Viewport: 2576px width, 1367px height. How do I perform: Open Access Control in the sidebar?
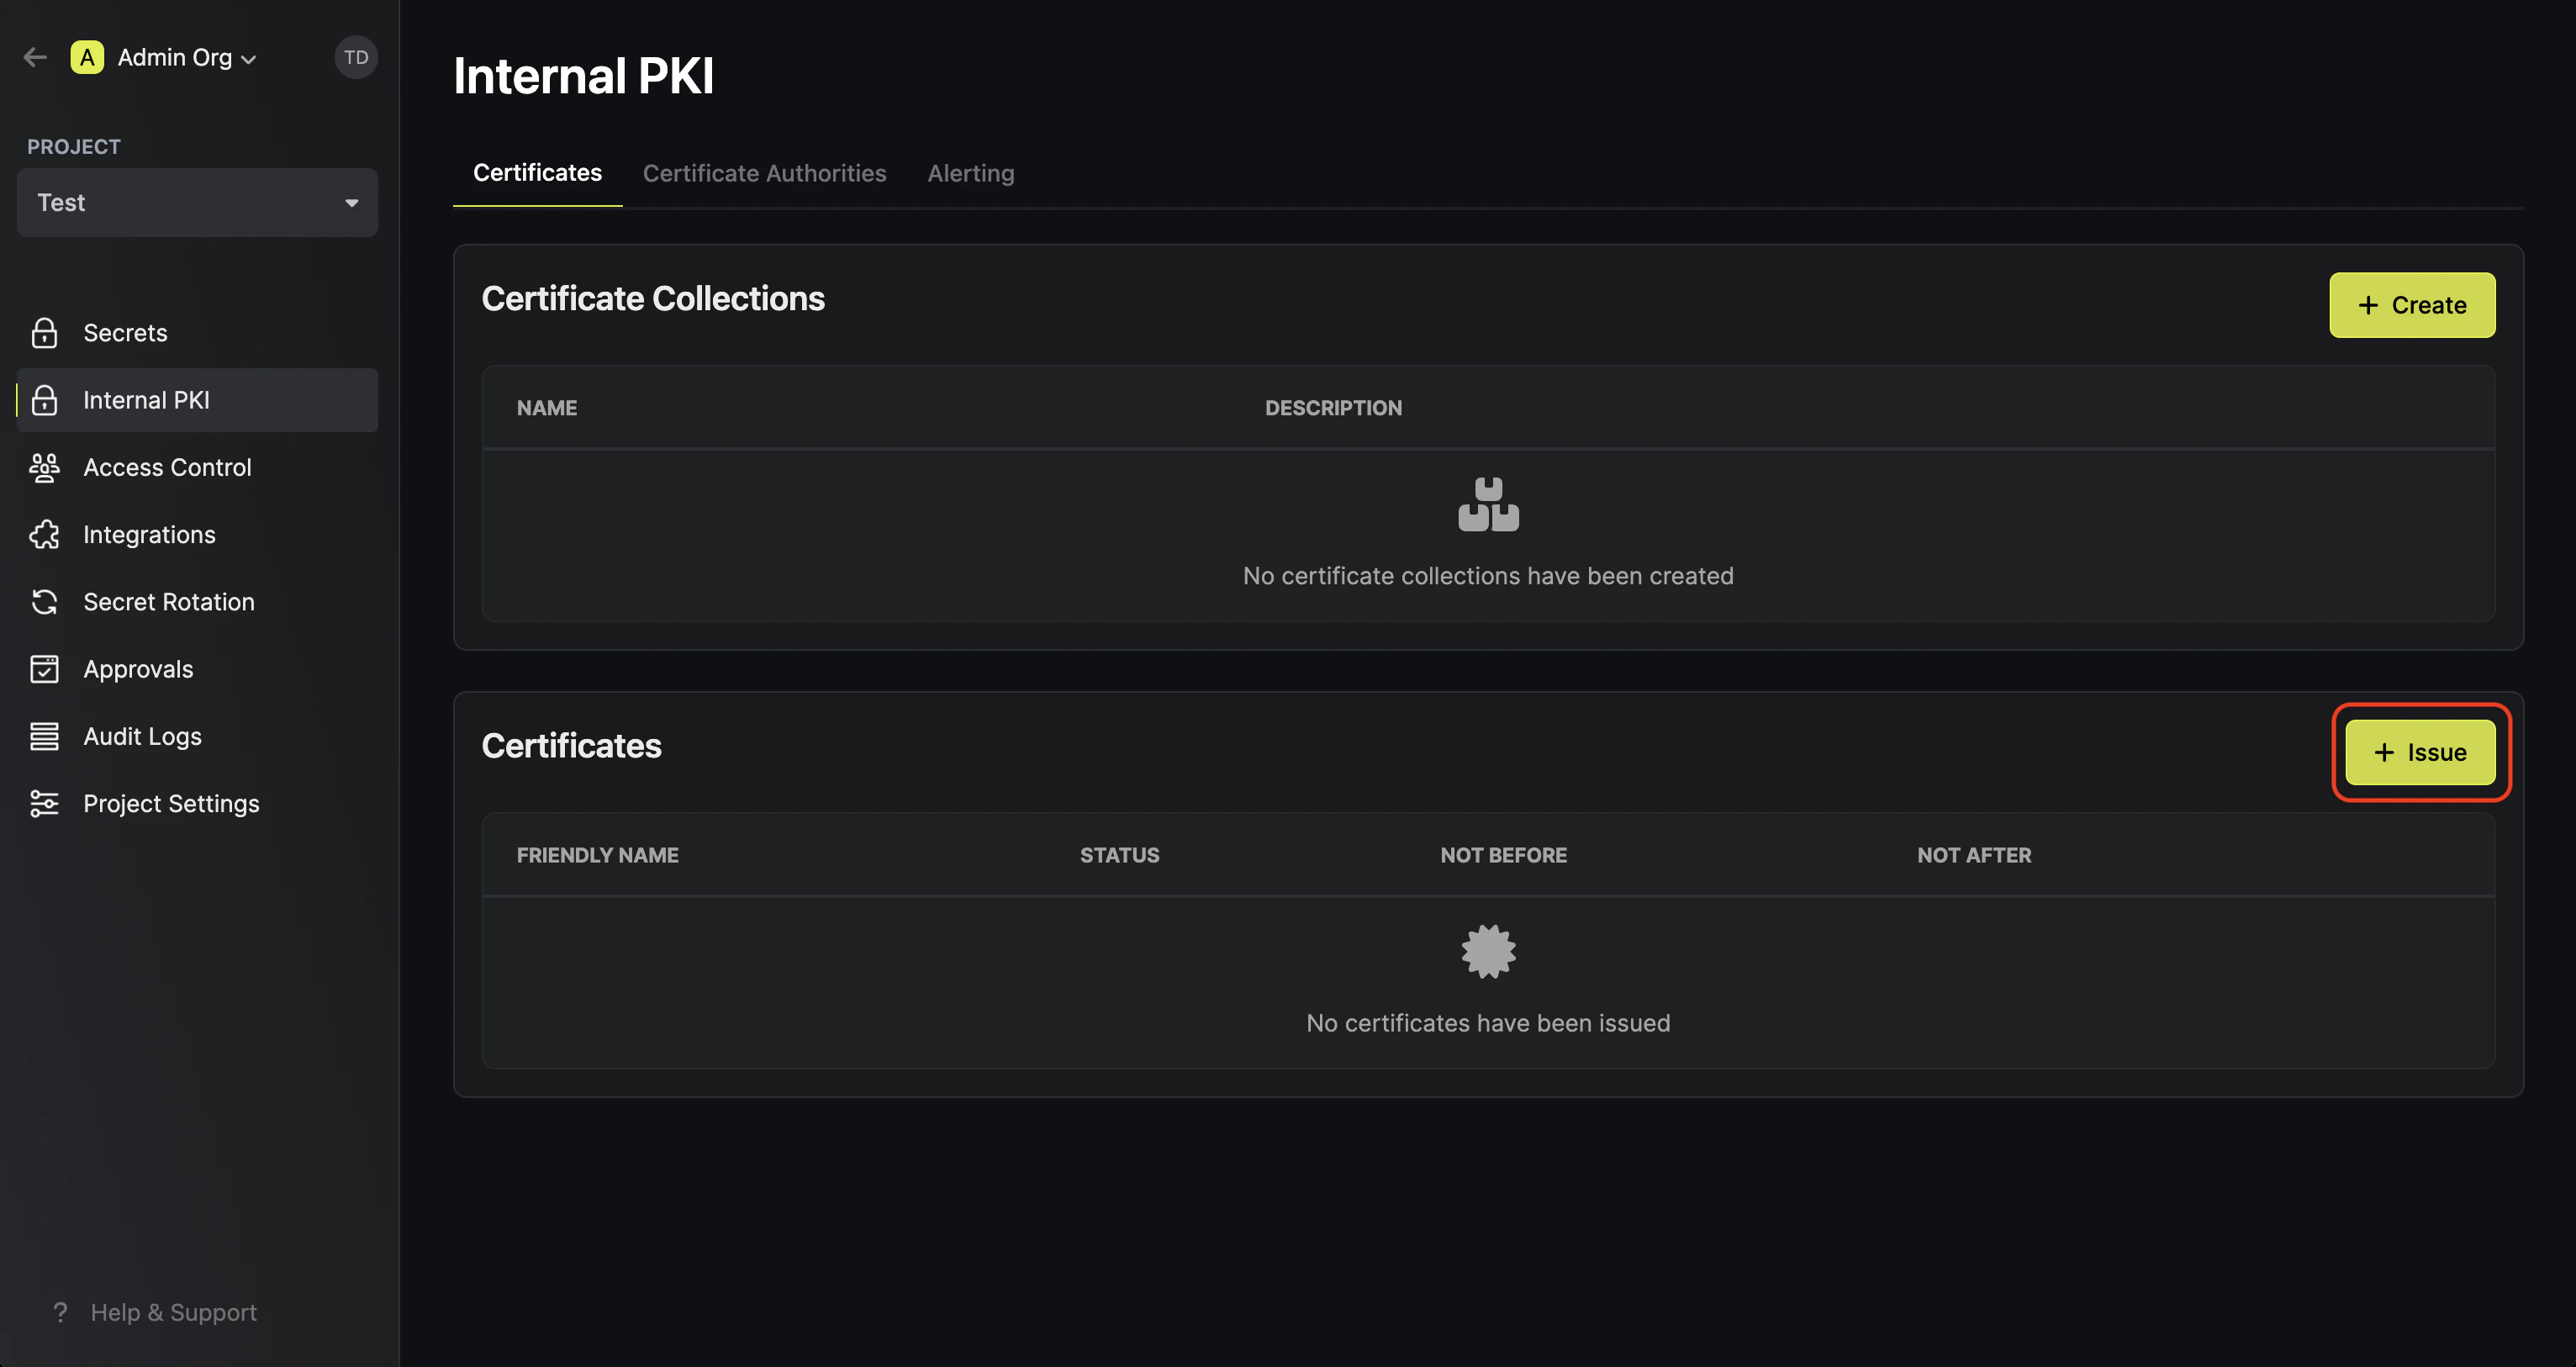tap(197, 467)
